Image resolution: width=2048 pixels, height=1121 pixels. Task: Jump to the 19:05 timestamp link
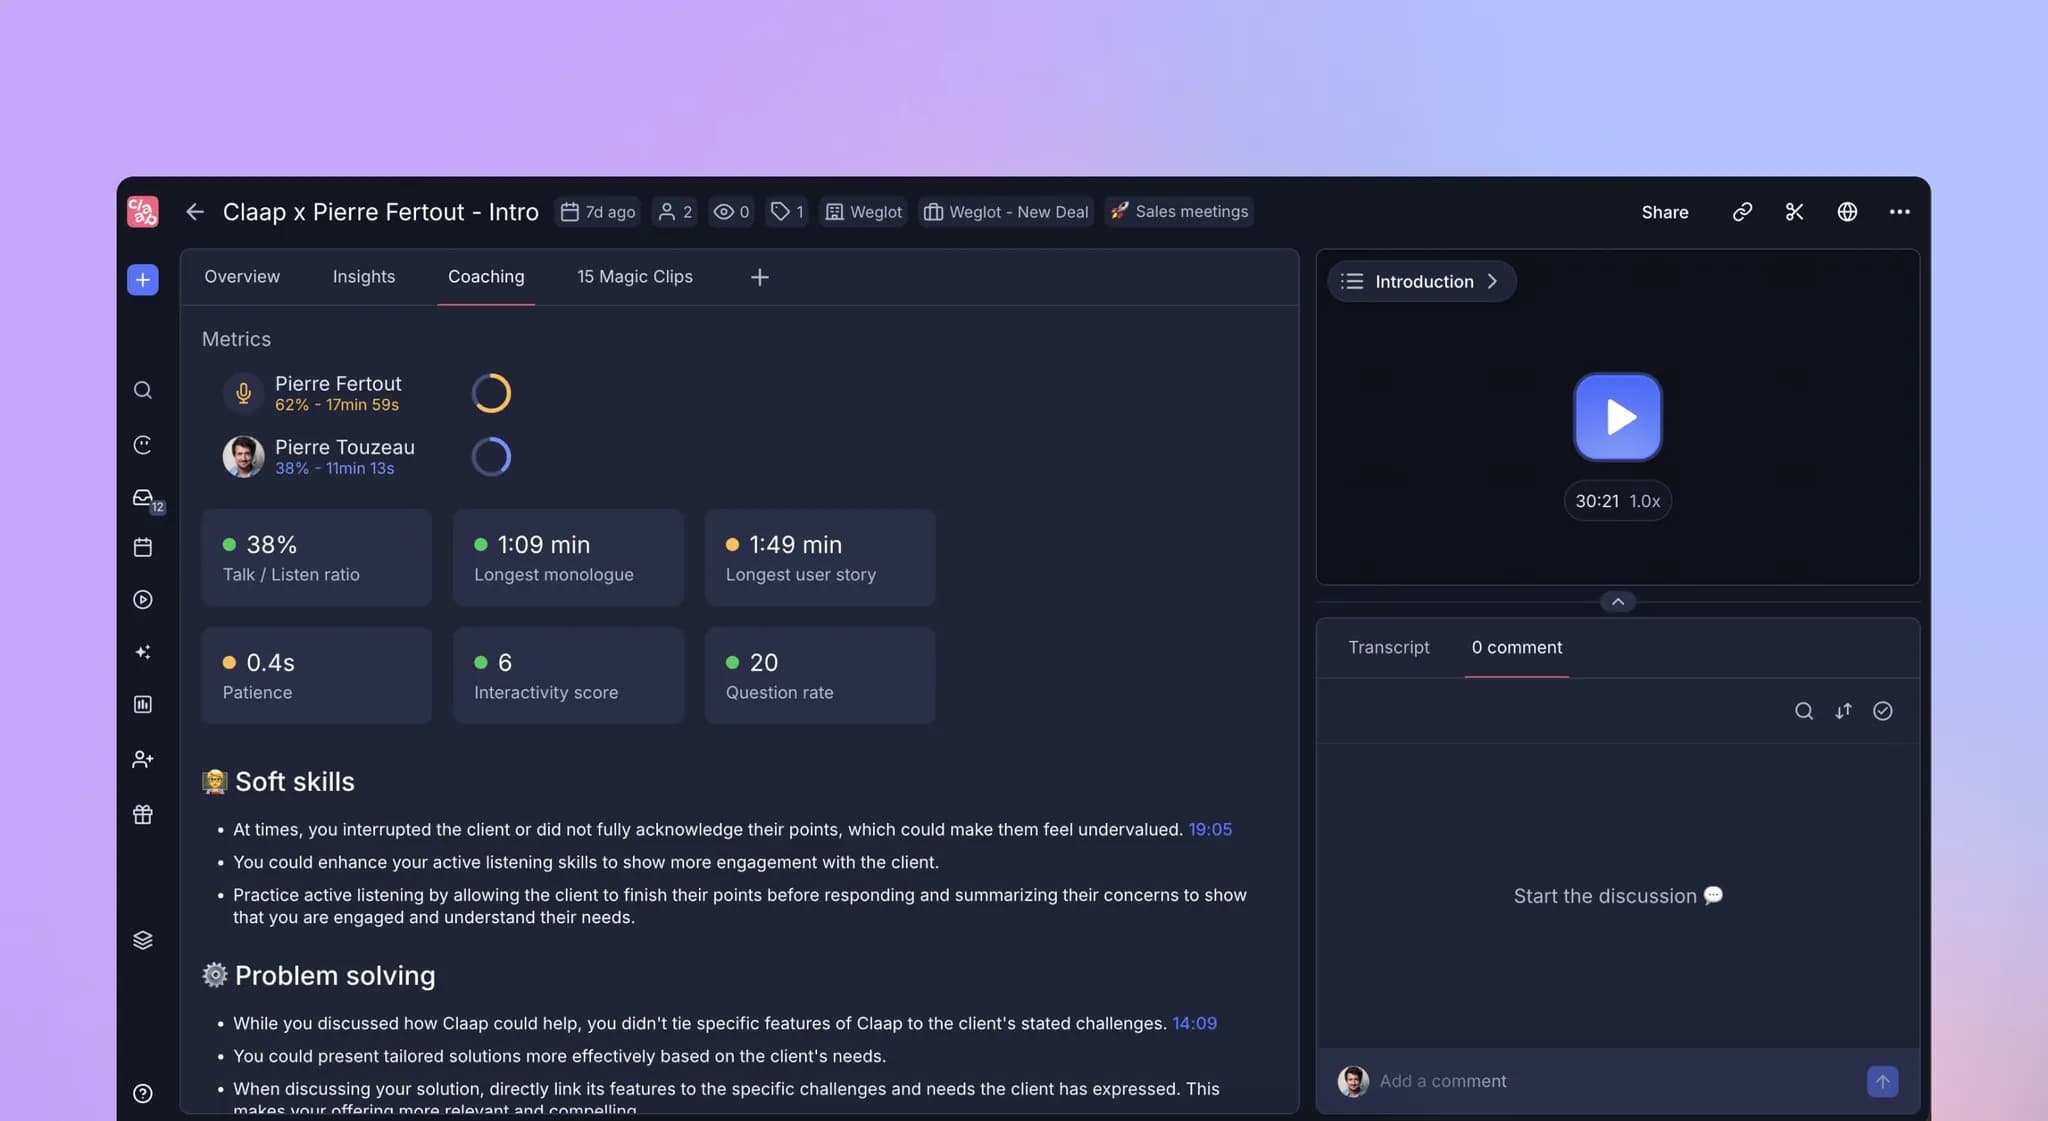tap(1210, 829)
